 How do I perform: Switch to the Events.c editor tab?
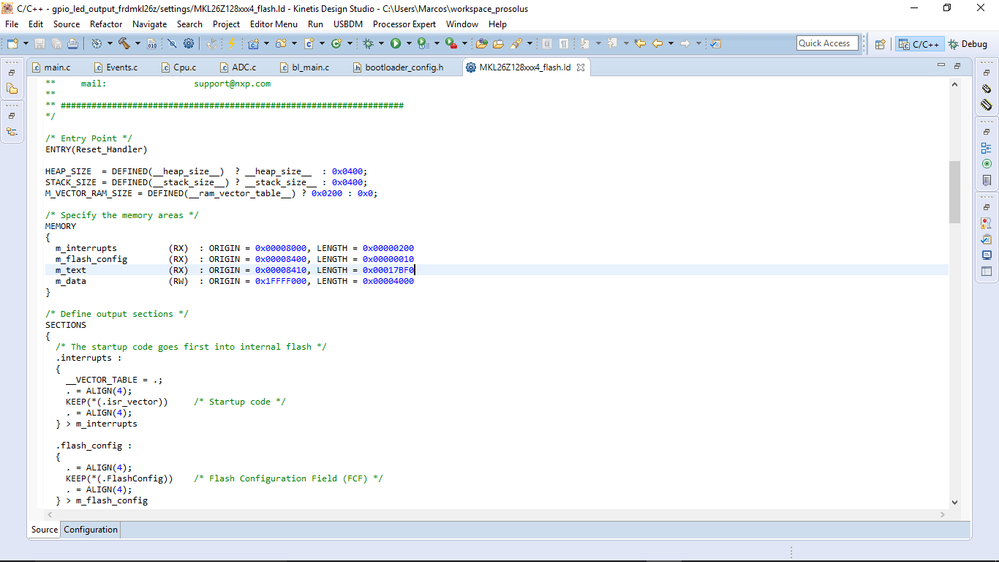coord(117,67)
